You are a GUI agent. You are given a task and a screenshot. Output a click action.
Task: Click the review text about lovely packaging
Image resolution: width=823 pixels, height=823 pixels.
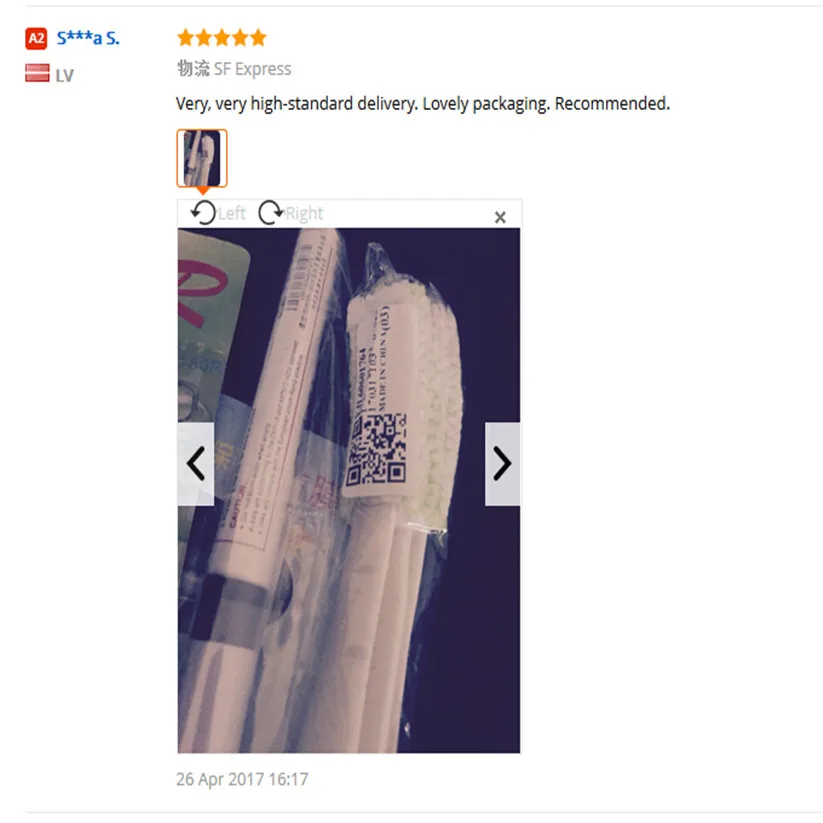click(x=423, y=103)
